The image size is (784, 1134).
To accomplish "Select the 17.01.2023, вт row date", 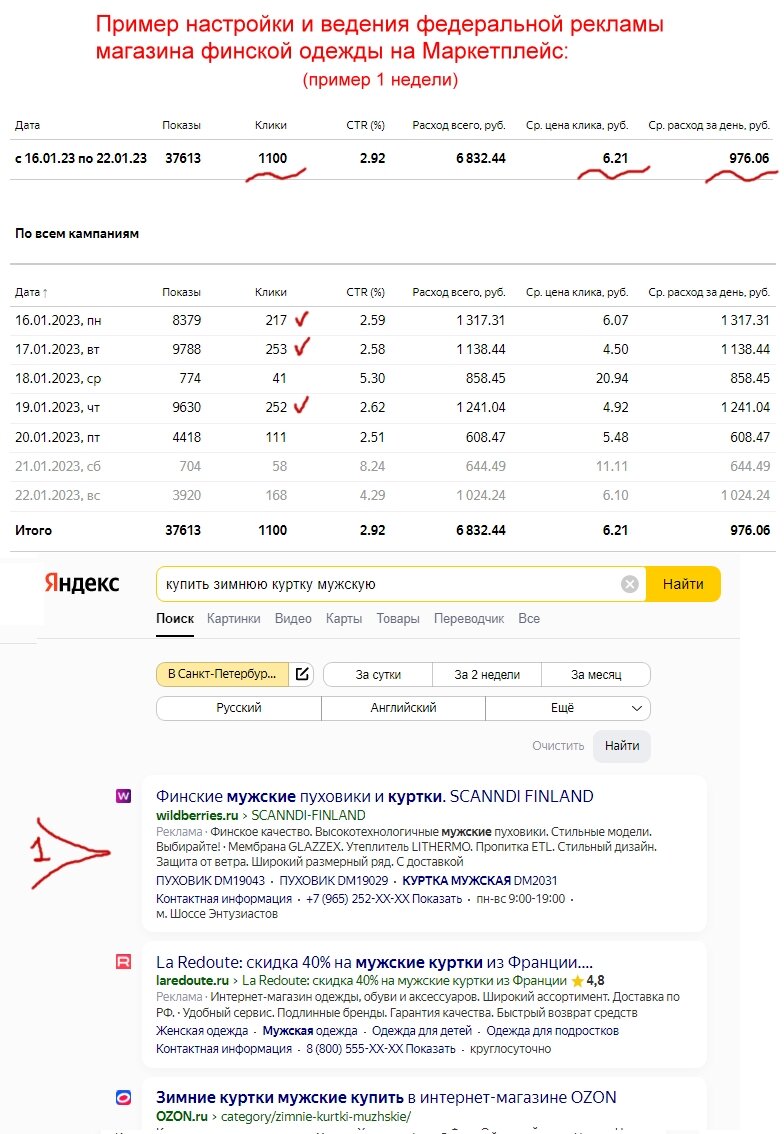I will pos(58,349).
